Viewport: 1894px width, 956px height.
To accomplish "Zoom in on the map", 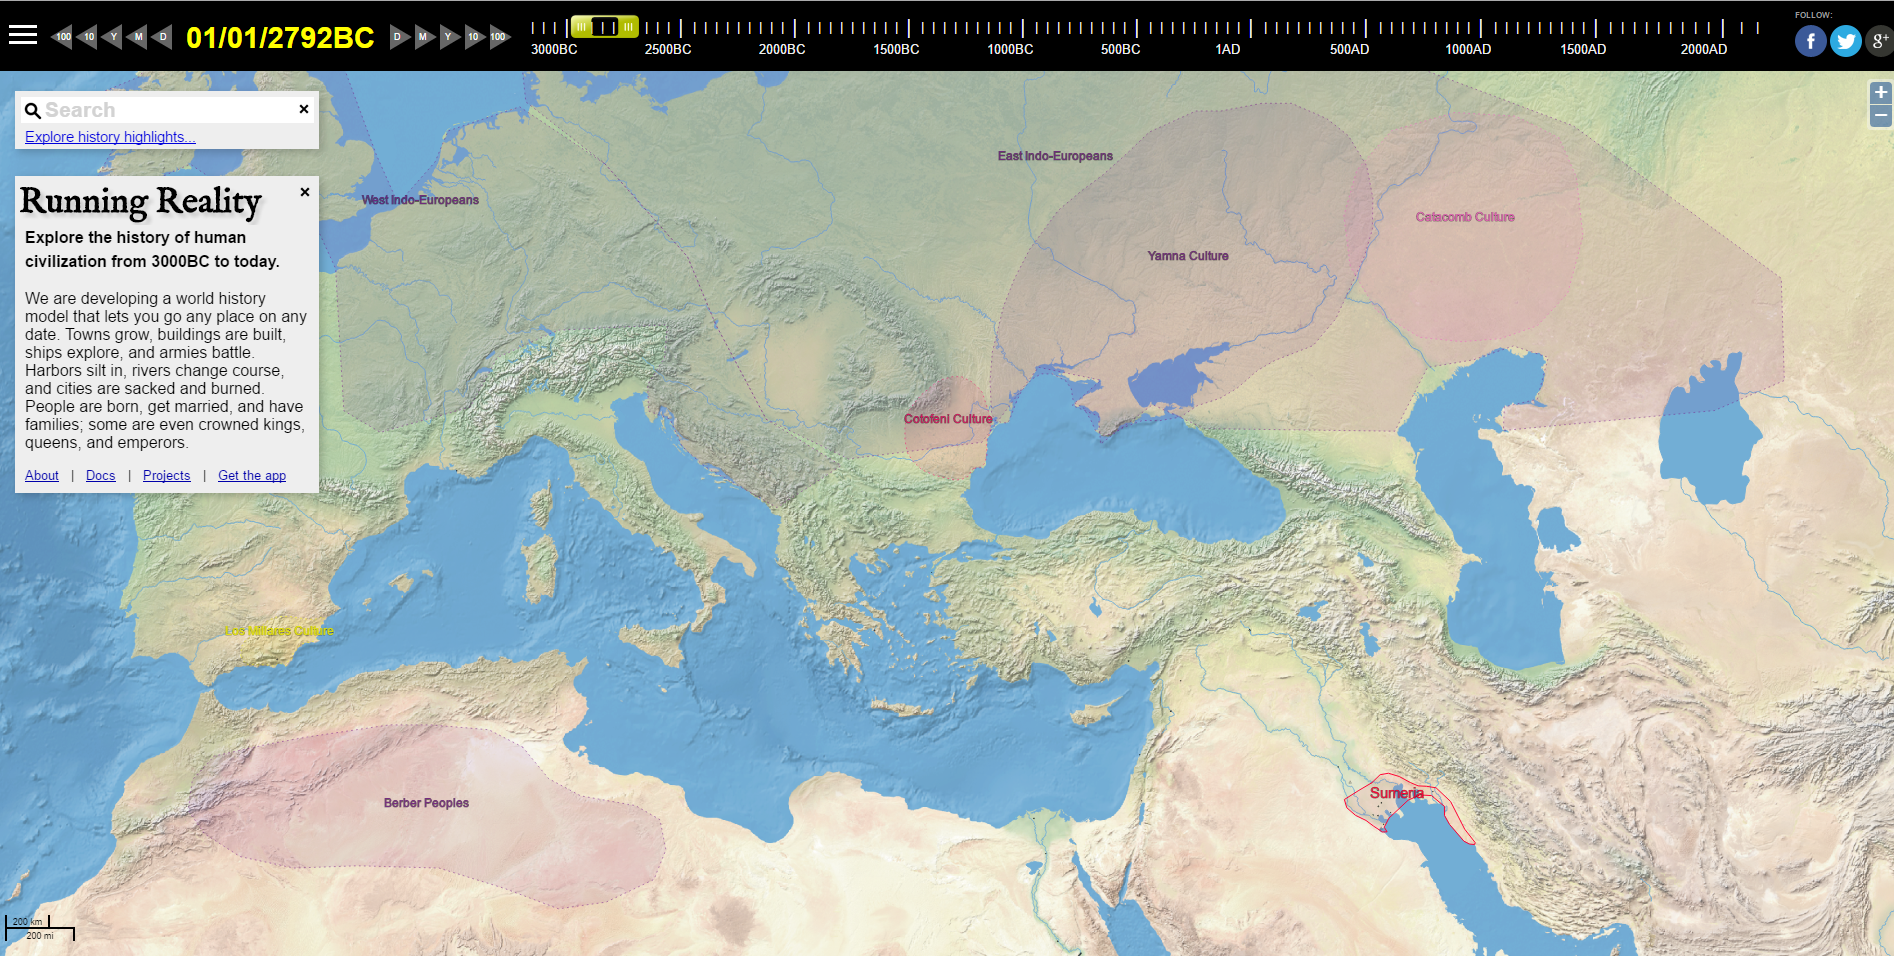I will (x=1881, y=93).
